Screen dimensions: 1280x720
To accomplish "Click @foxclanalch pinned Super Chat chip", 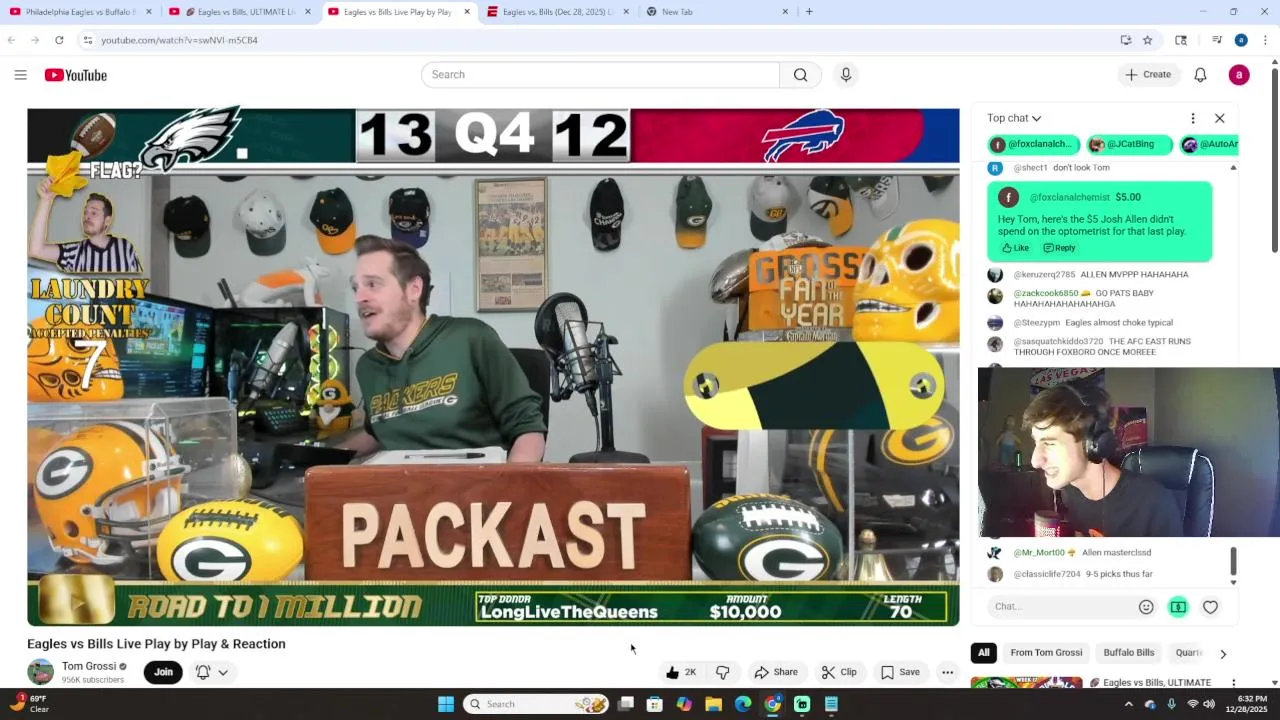I will pos(1034,144).
